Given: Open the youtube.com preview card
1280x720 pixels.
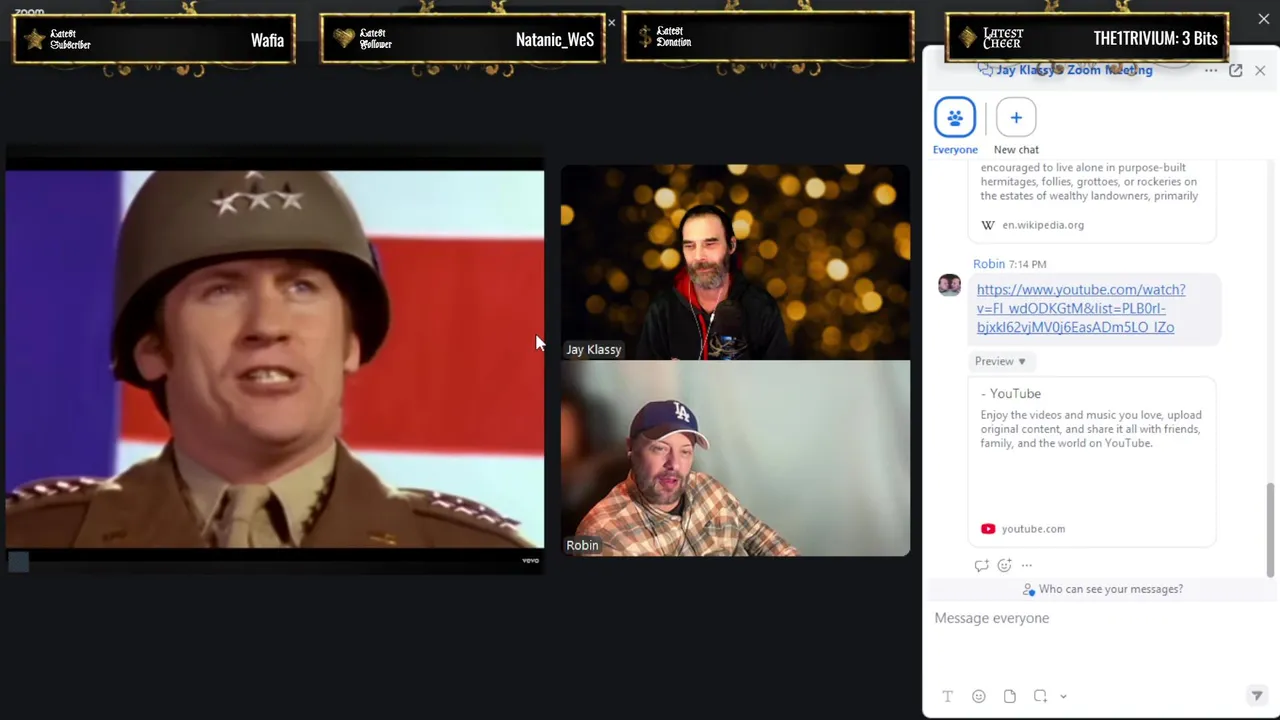Looking at the screenshot, I should [x=1092, y=461].
